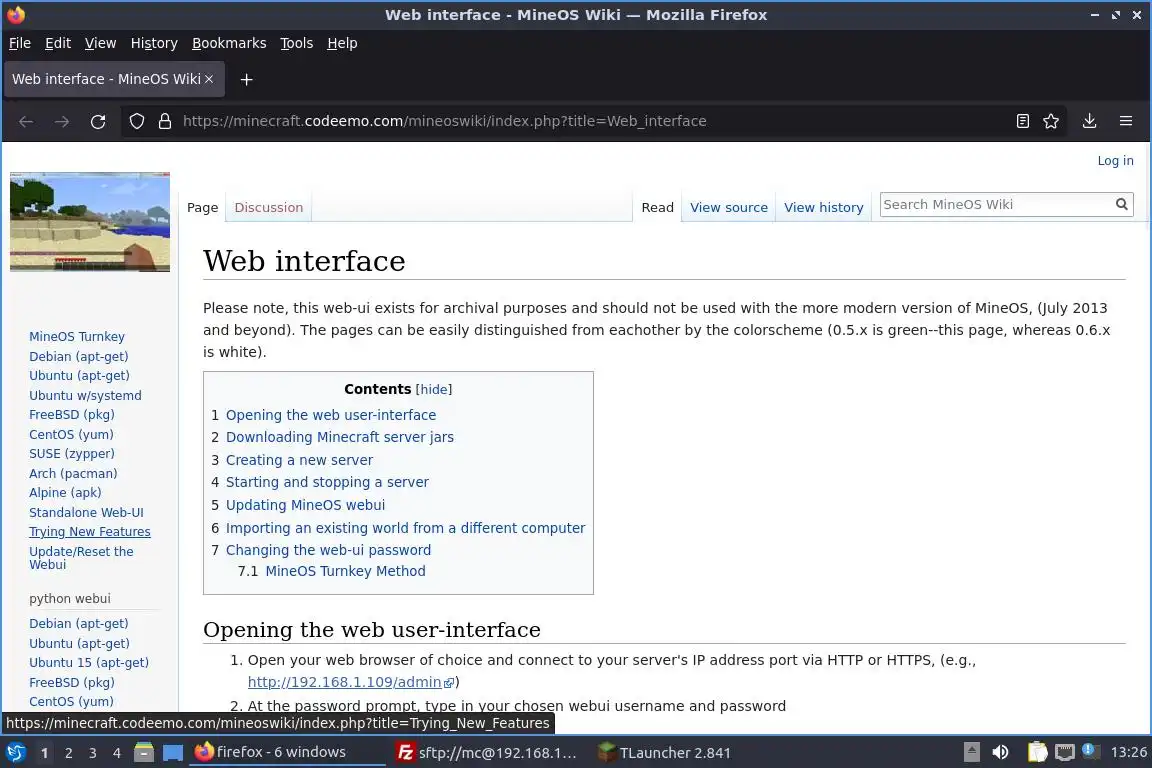1152x768 pixels.
Task: Open Trying New Features sidebar link
Action: point(90,531)
